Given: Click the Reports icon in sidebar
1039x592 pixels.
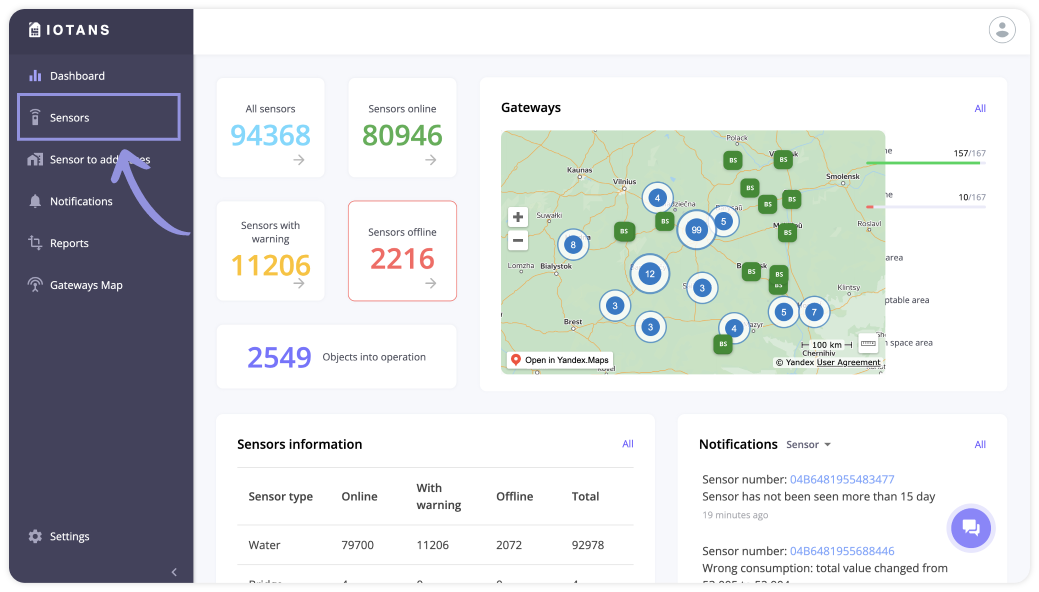Looking at the screenshot, I should (x=35, y=243).
